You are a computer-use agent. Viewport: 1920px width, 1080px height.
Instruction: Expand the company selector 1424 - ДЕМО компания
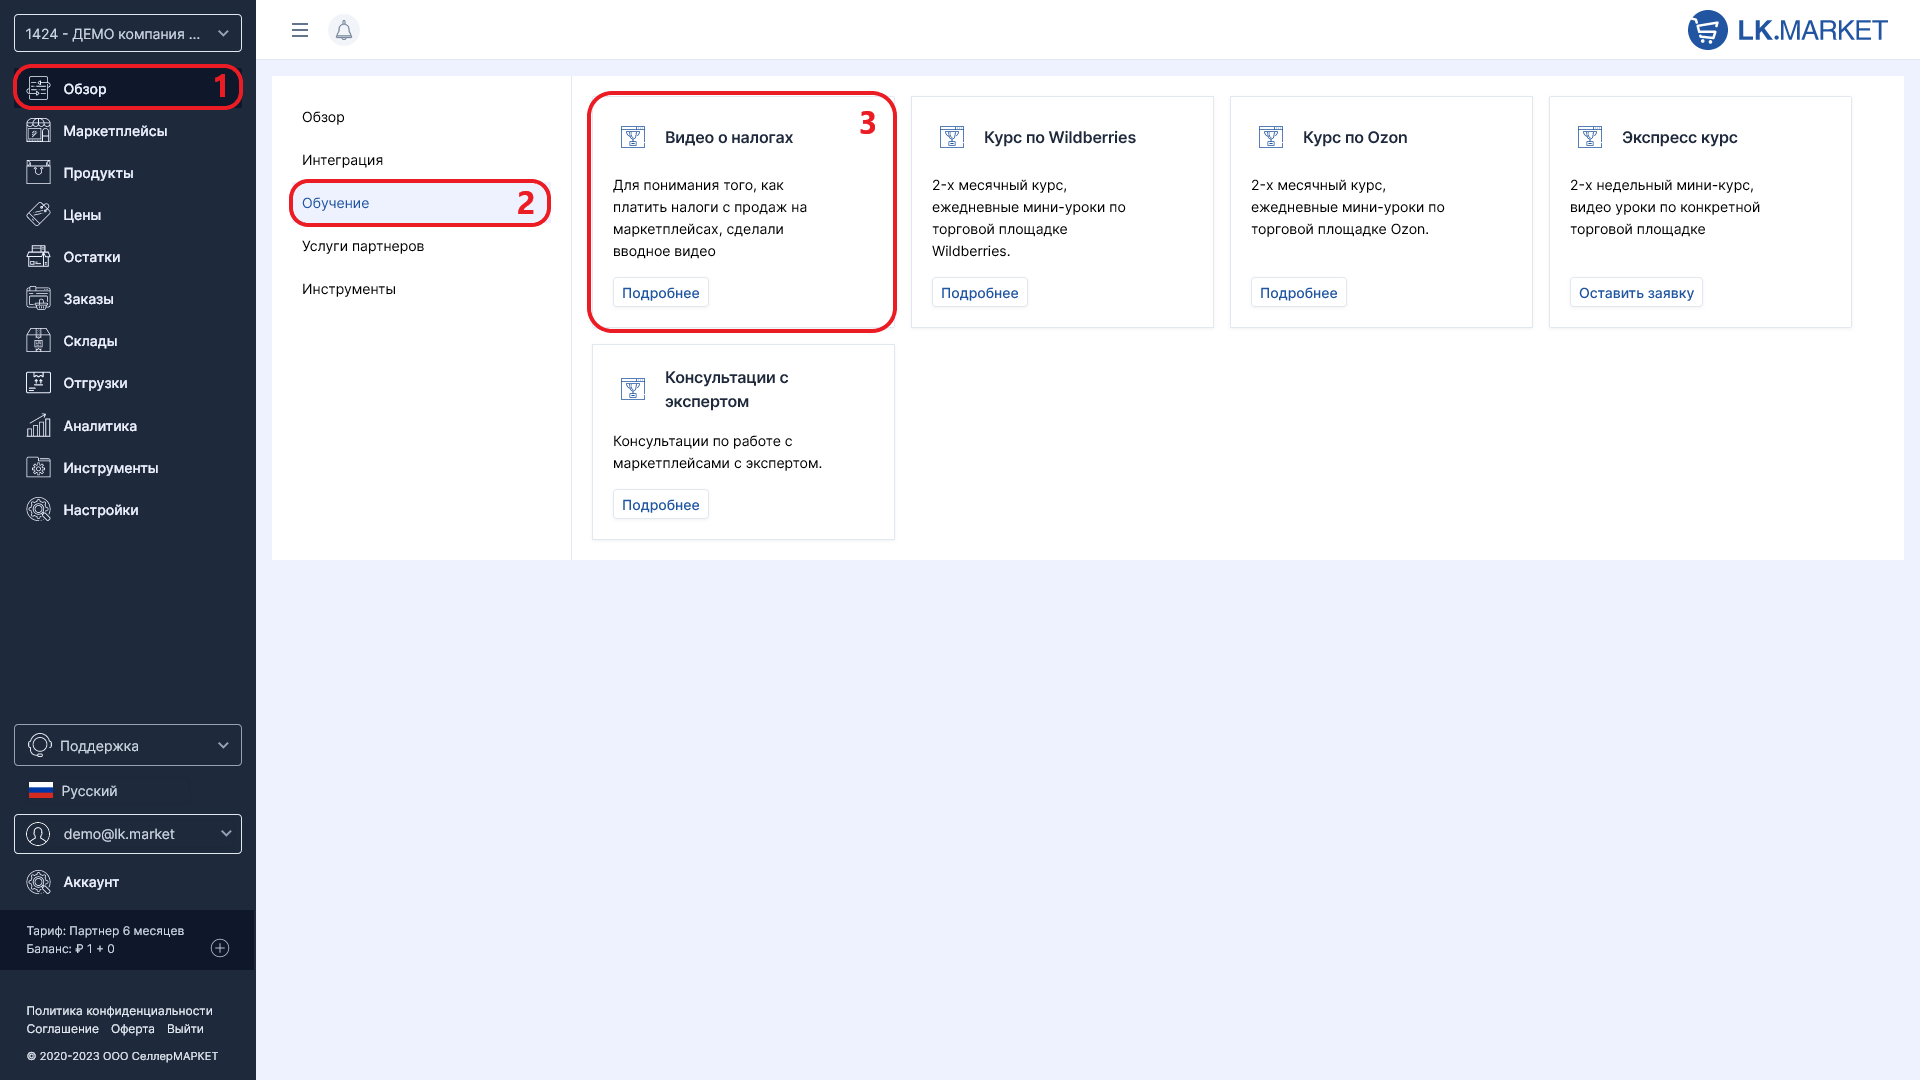point(128,33)
